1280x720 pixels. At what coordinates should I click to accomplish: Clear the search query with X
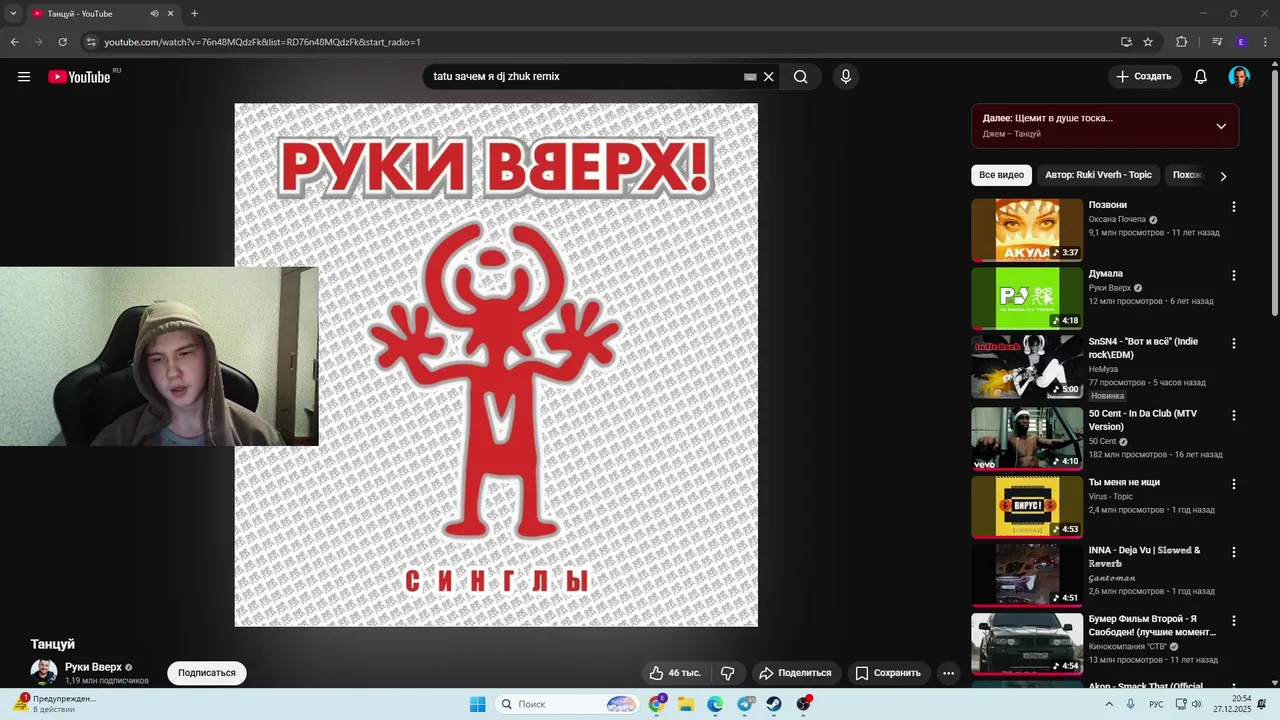tap(768, 77)
